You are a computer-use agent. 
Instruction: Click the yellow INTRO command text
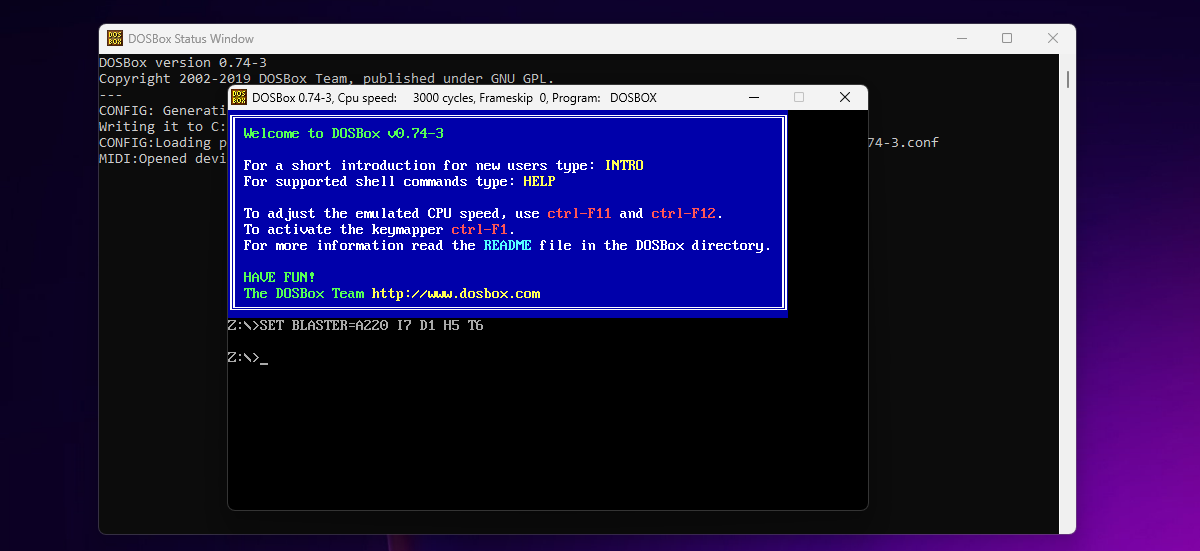pos(624,165)
